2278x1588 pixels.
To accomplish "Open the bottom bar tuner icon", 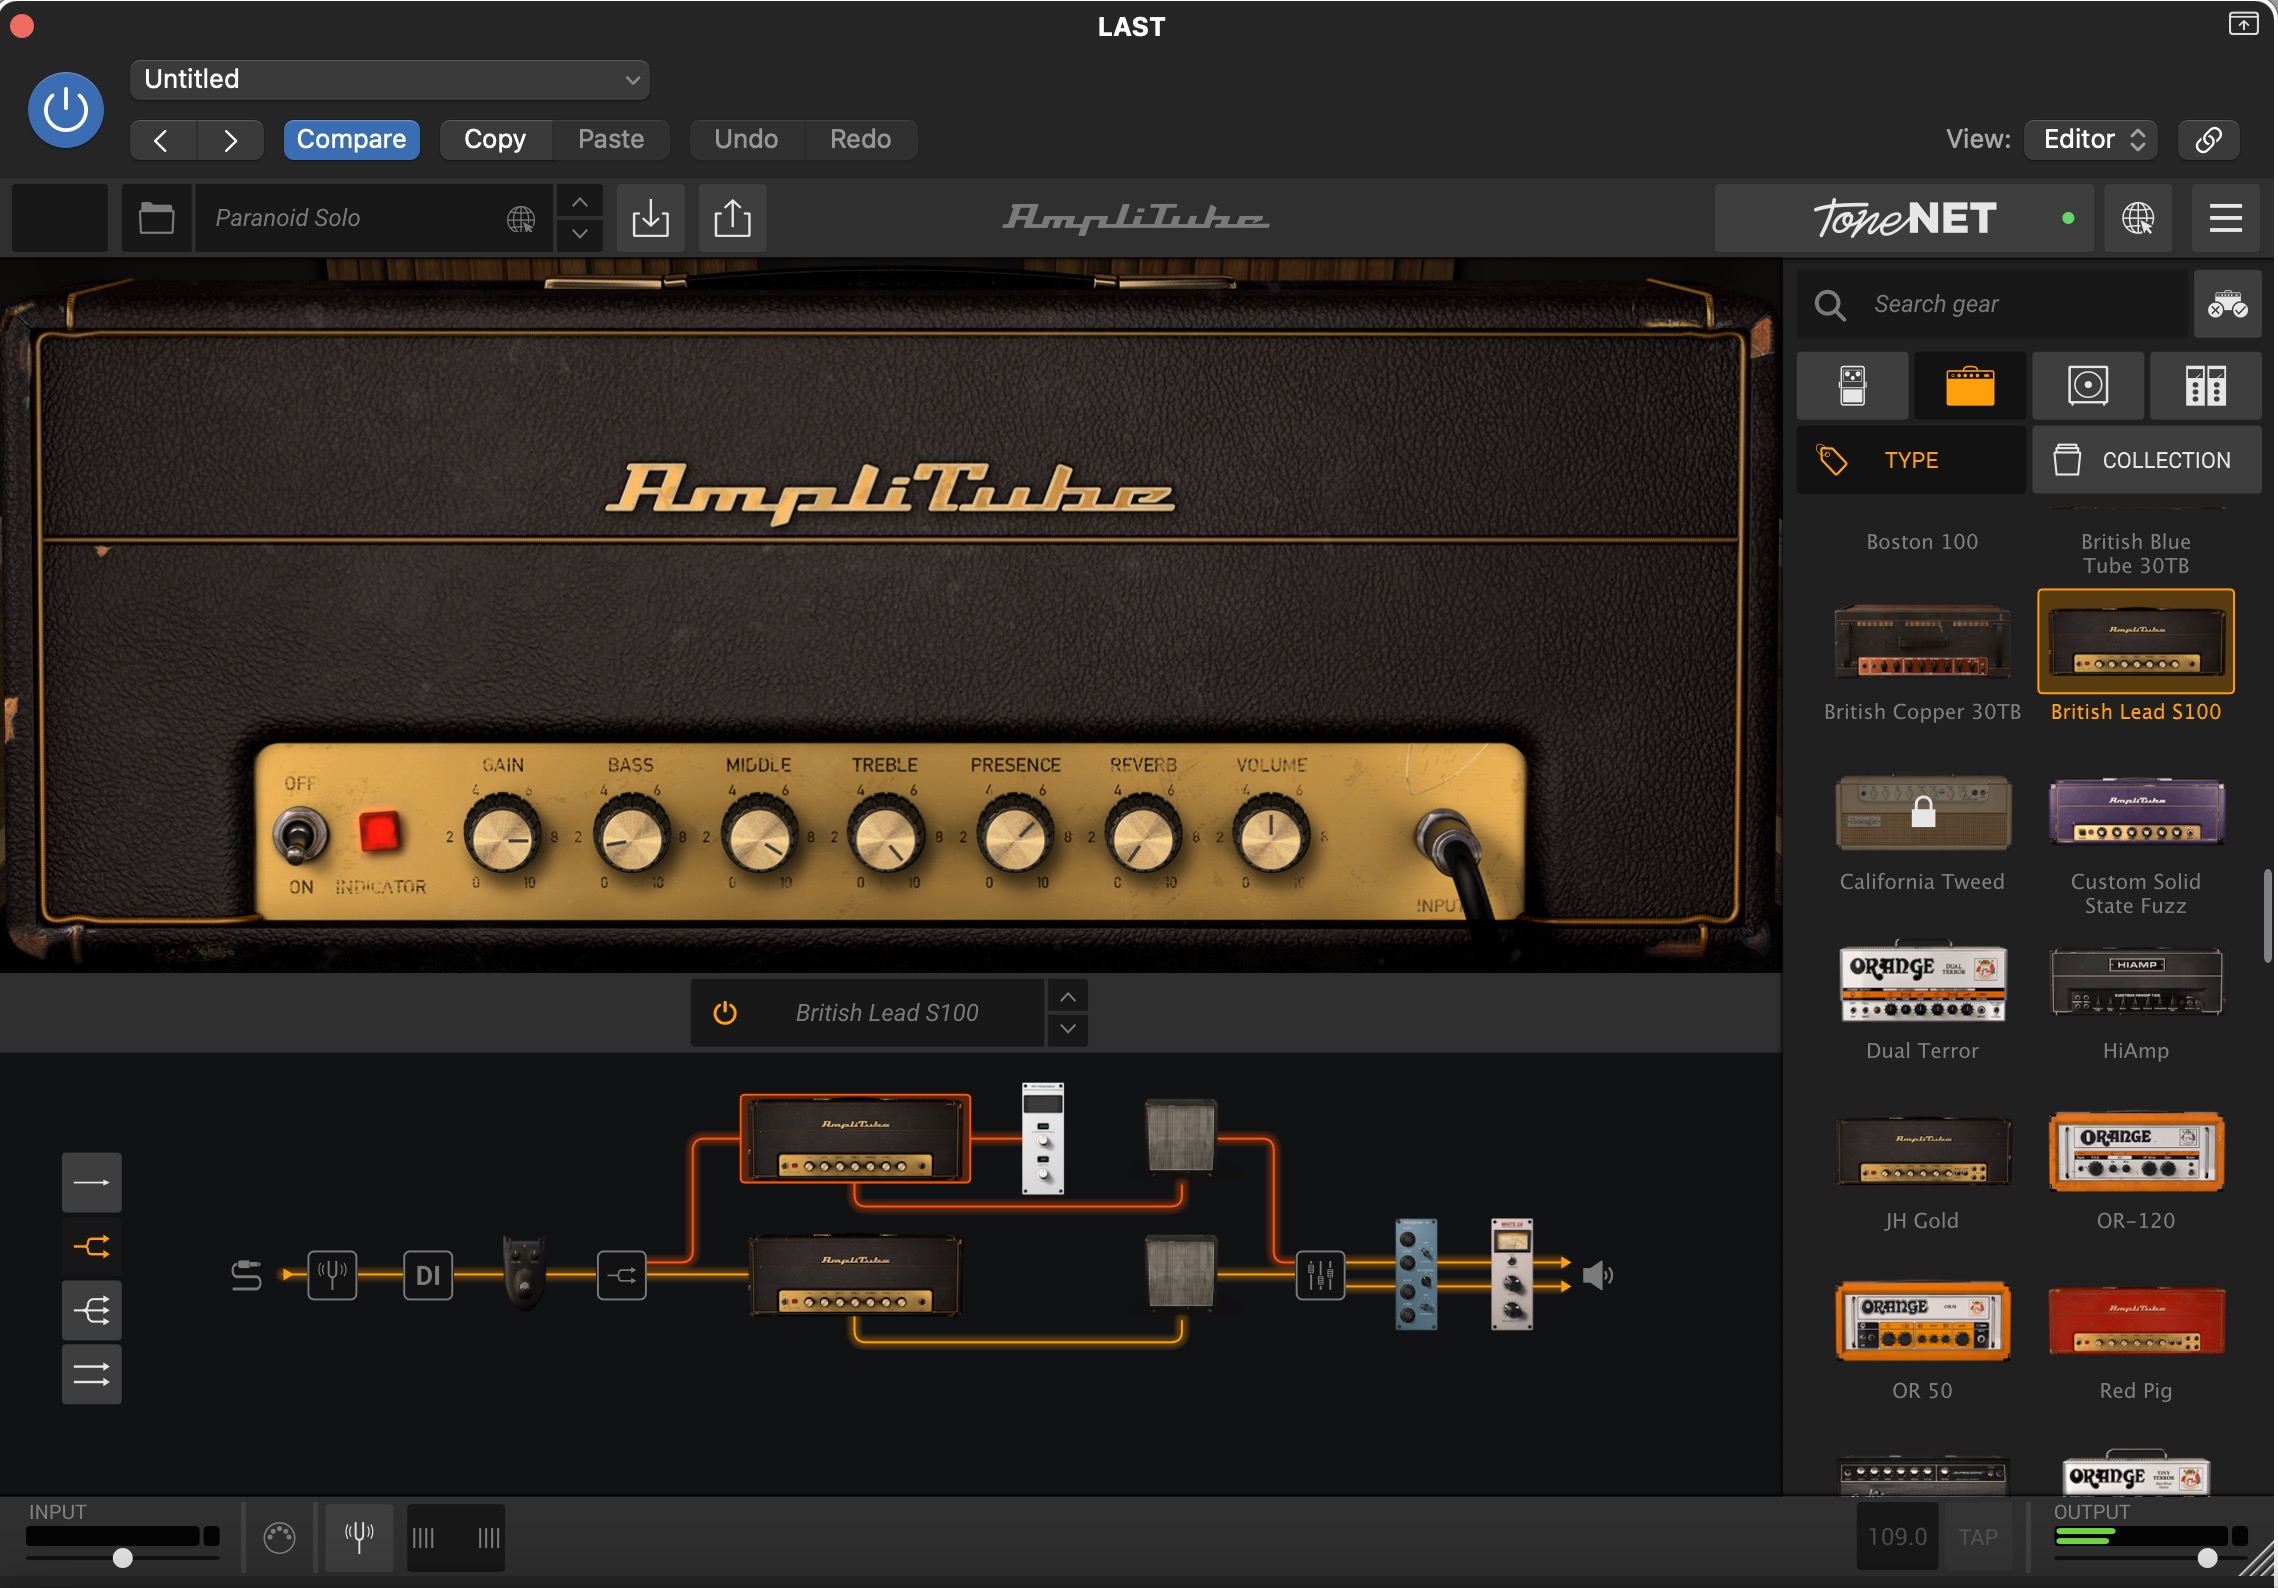I will click(x=359, y=1536).
